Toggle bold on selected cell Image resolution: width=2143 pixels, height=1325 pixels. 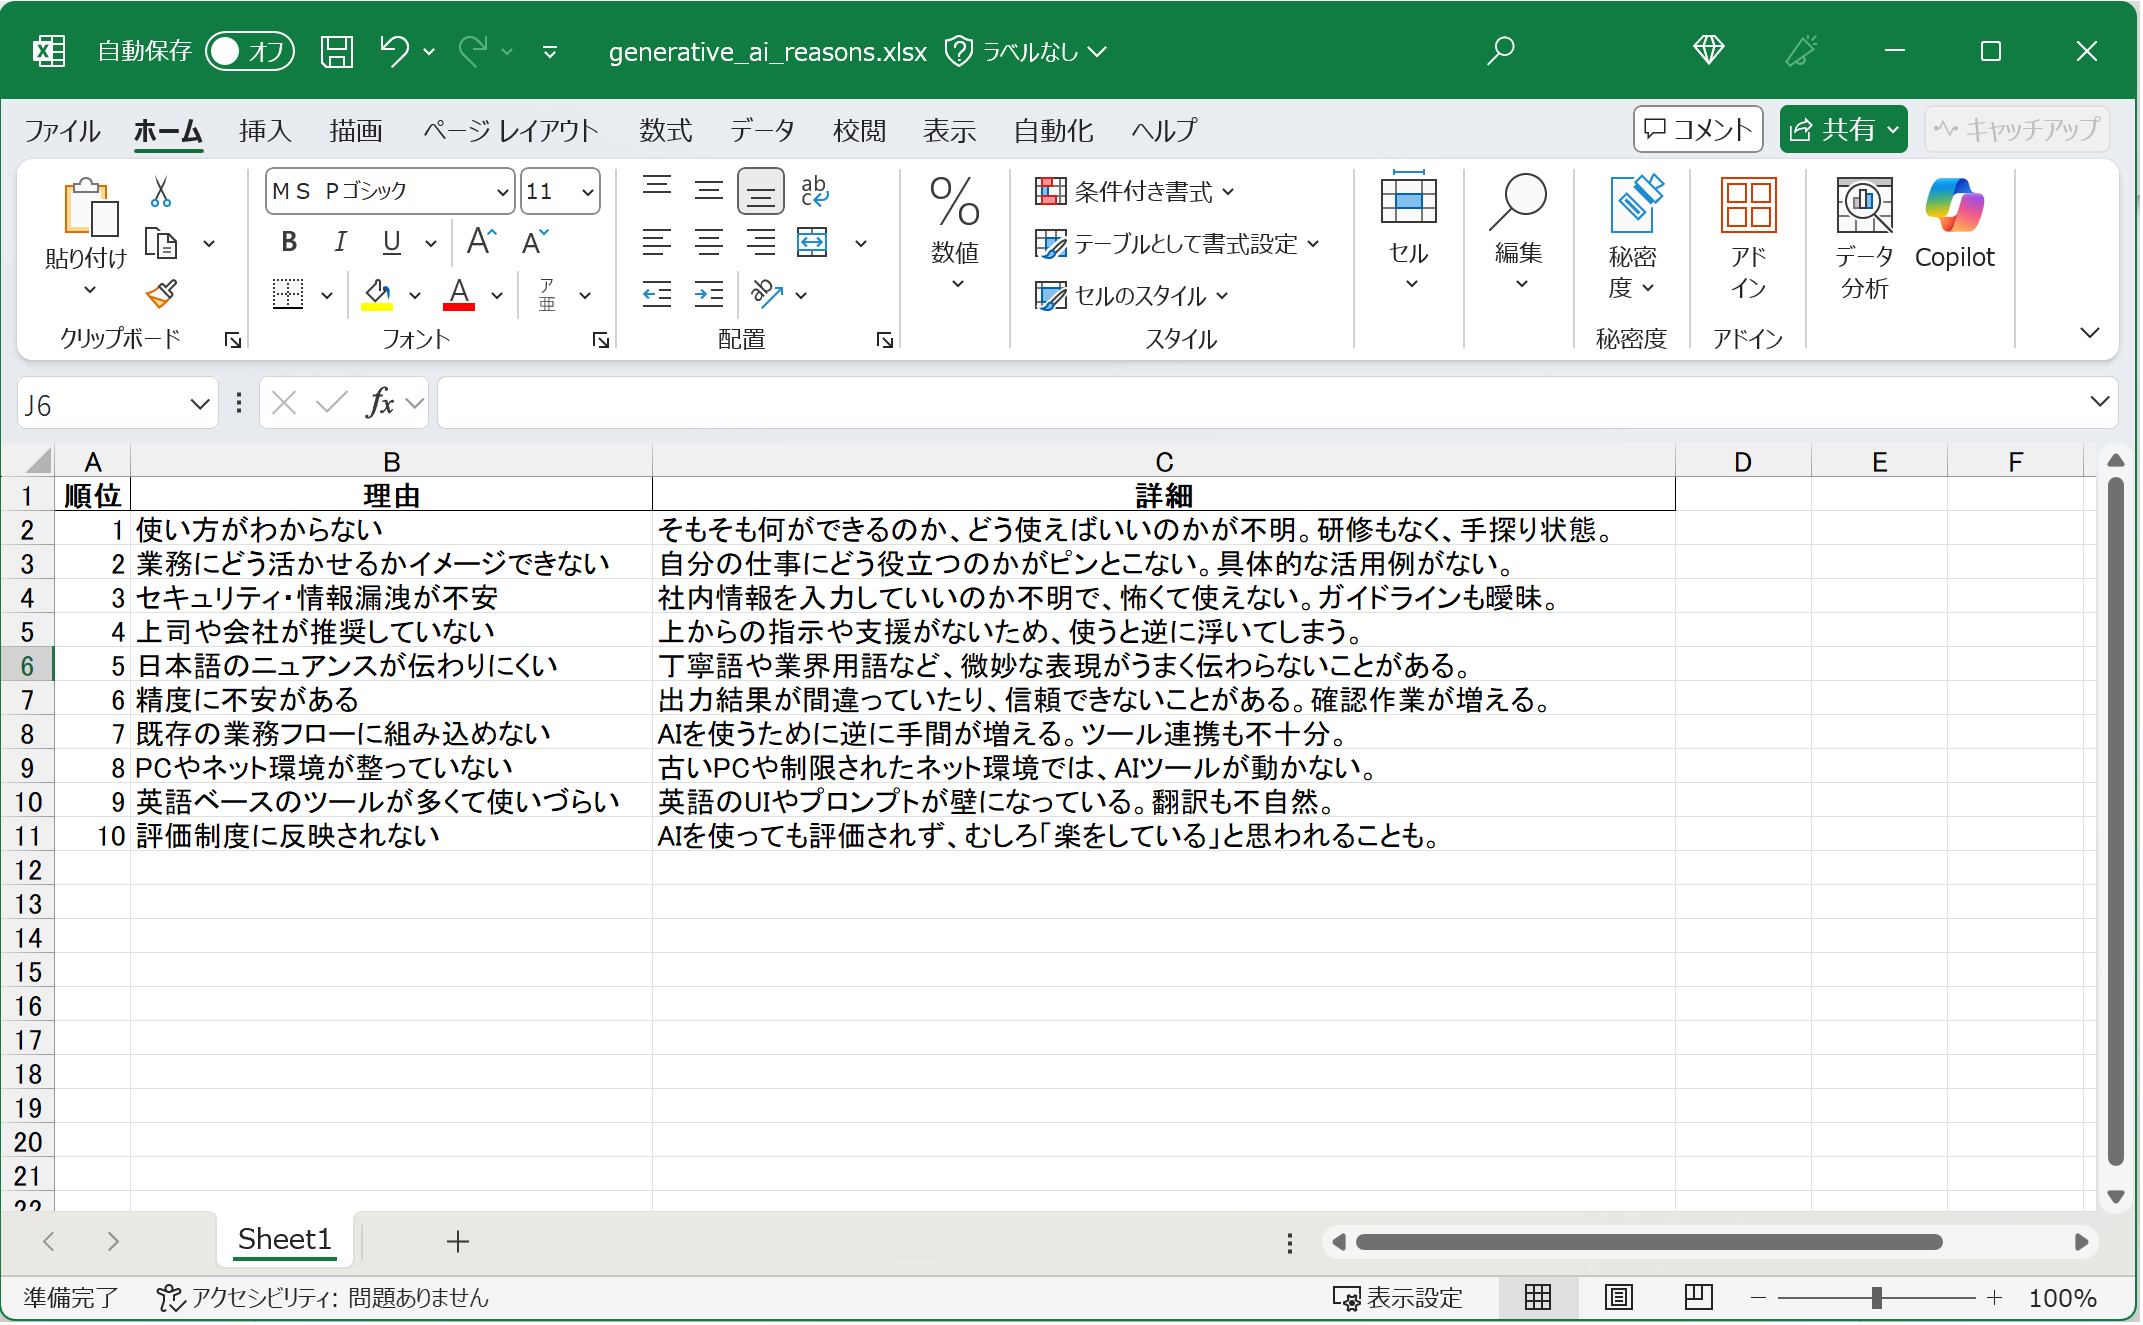click(x=288, y=241)
